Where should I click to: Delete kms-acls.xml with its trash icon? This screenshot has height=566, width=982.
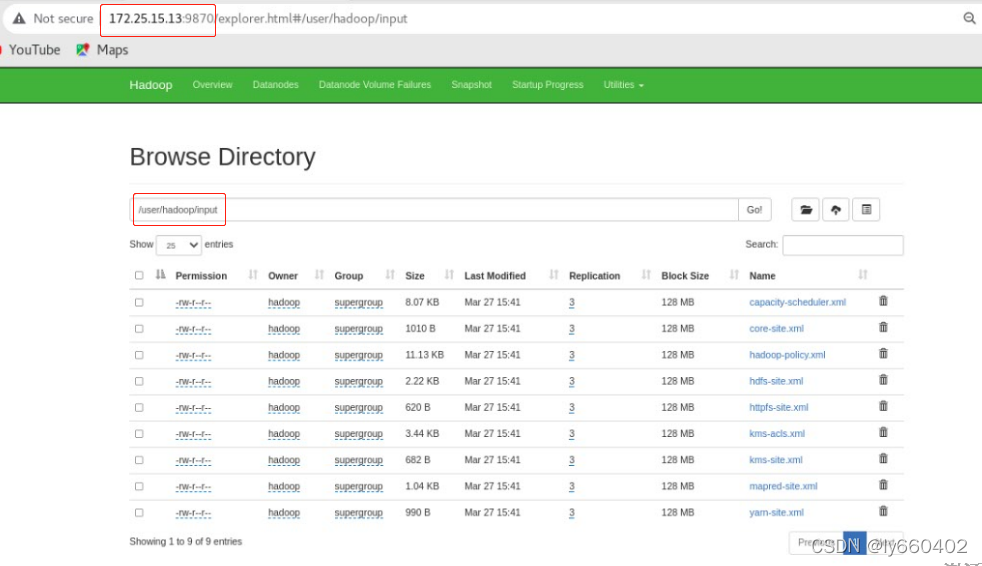883,433
